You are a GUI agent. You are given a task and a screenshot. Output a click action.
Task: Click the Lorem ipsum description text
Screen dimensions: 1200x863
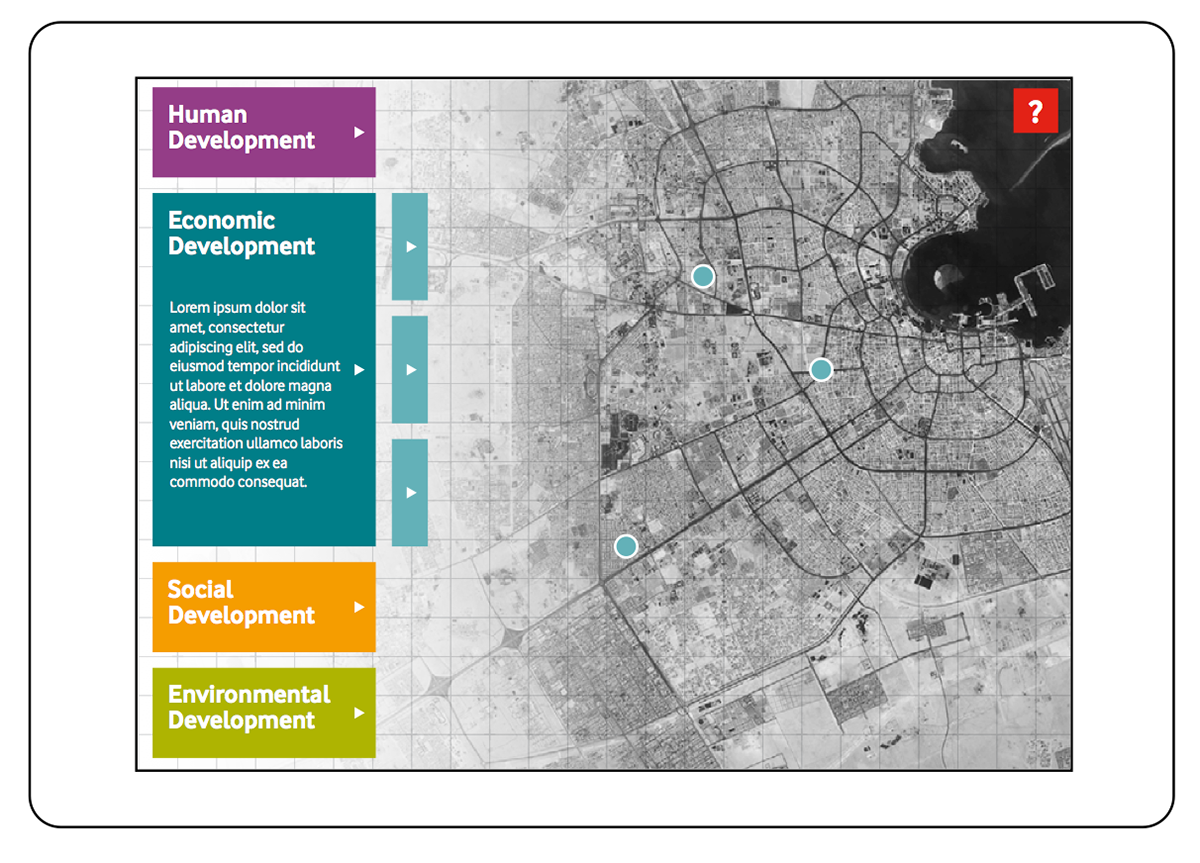[x=256, y=395]
